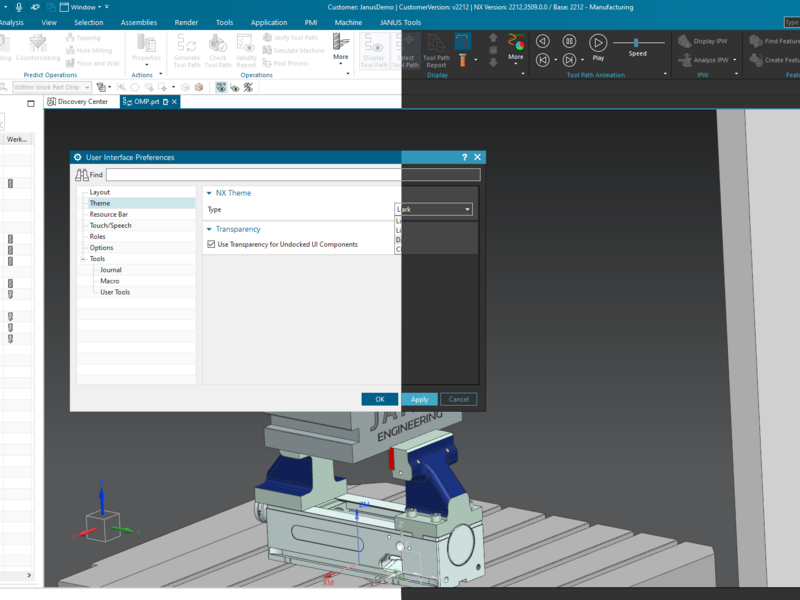The image size is (800, 600).
Task: Toggle Use Transparency for Undocked UI Components
Action: [211, 244]
